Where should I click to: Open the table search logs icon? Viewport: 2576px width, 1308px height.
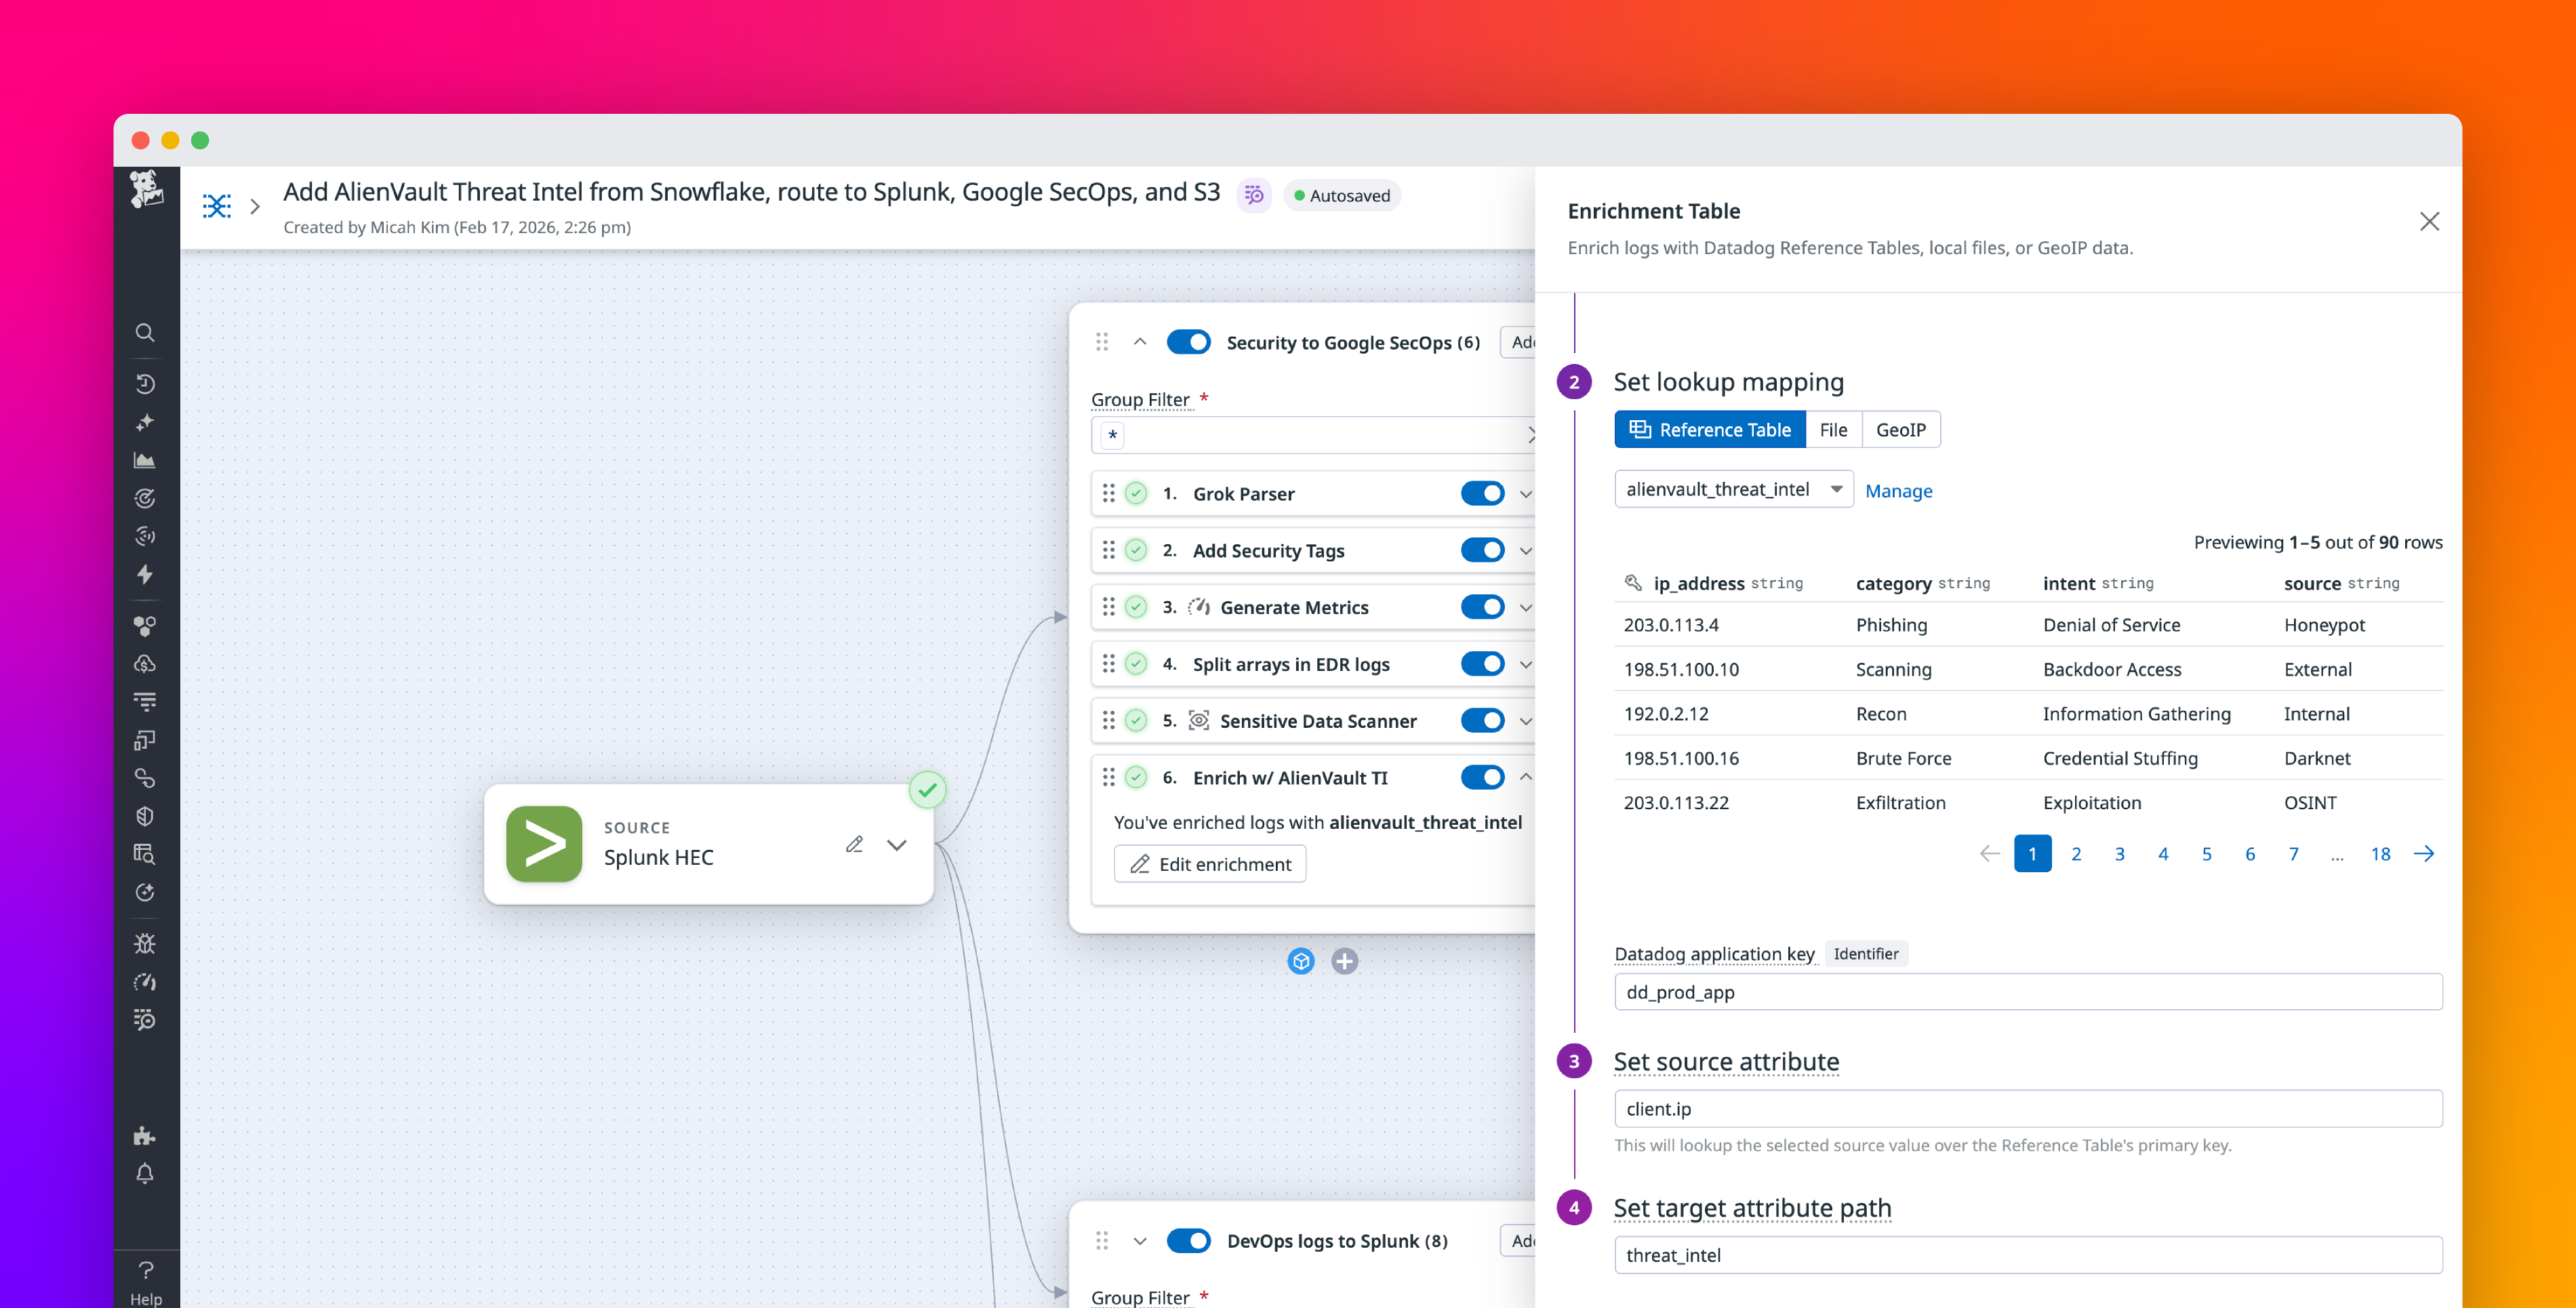145,854
